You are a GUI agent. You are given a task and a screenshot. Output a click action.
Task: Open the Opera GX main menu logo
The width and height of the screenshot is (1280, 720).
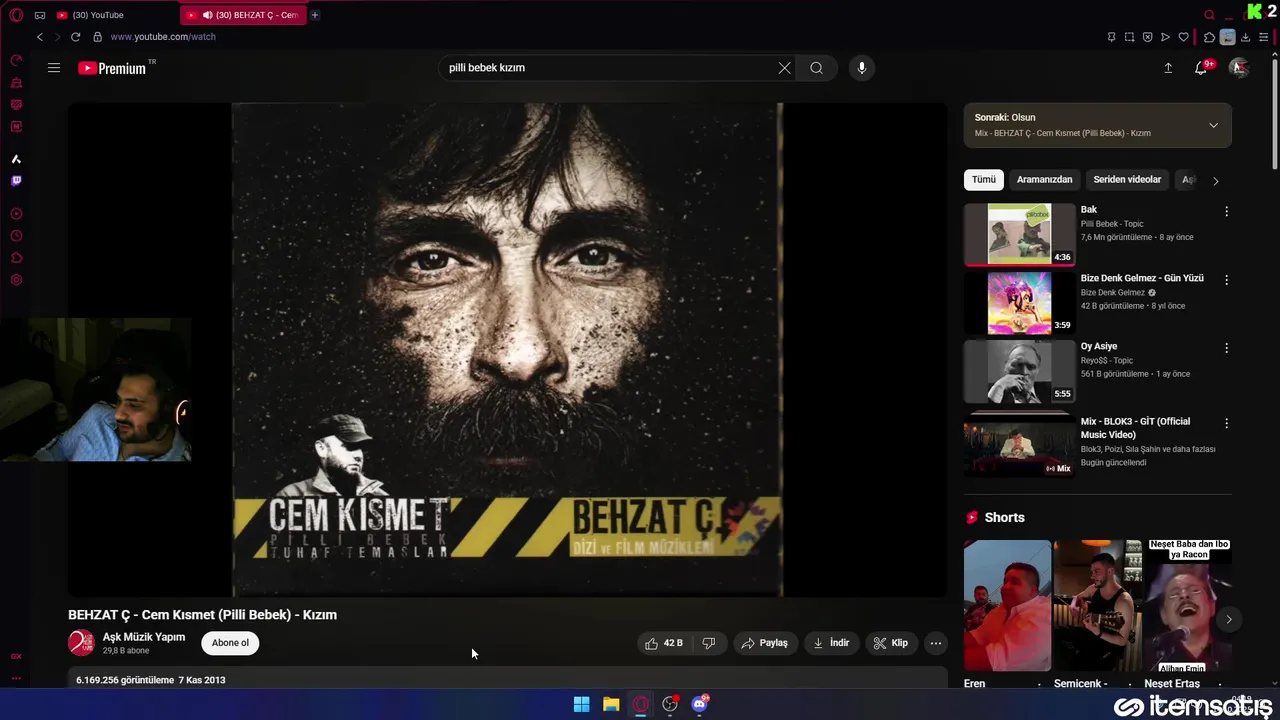tap(16, 15)
